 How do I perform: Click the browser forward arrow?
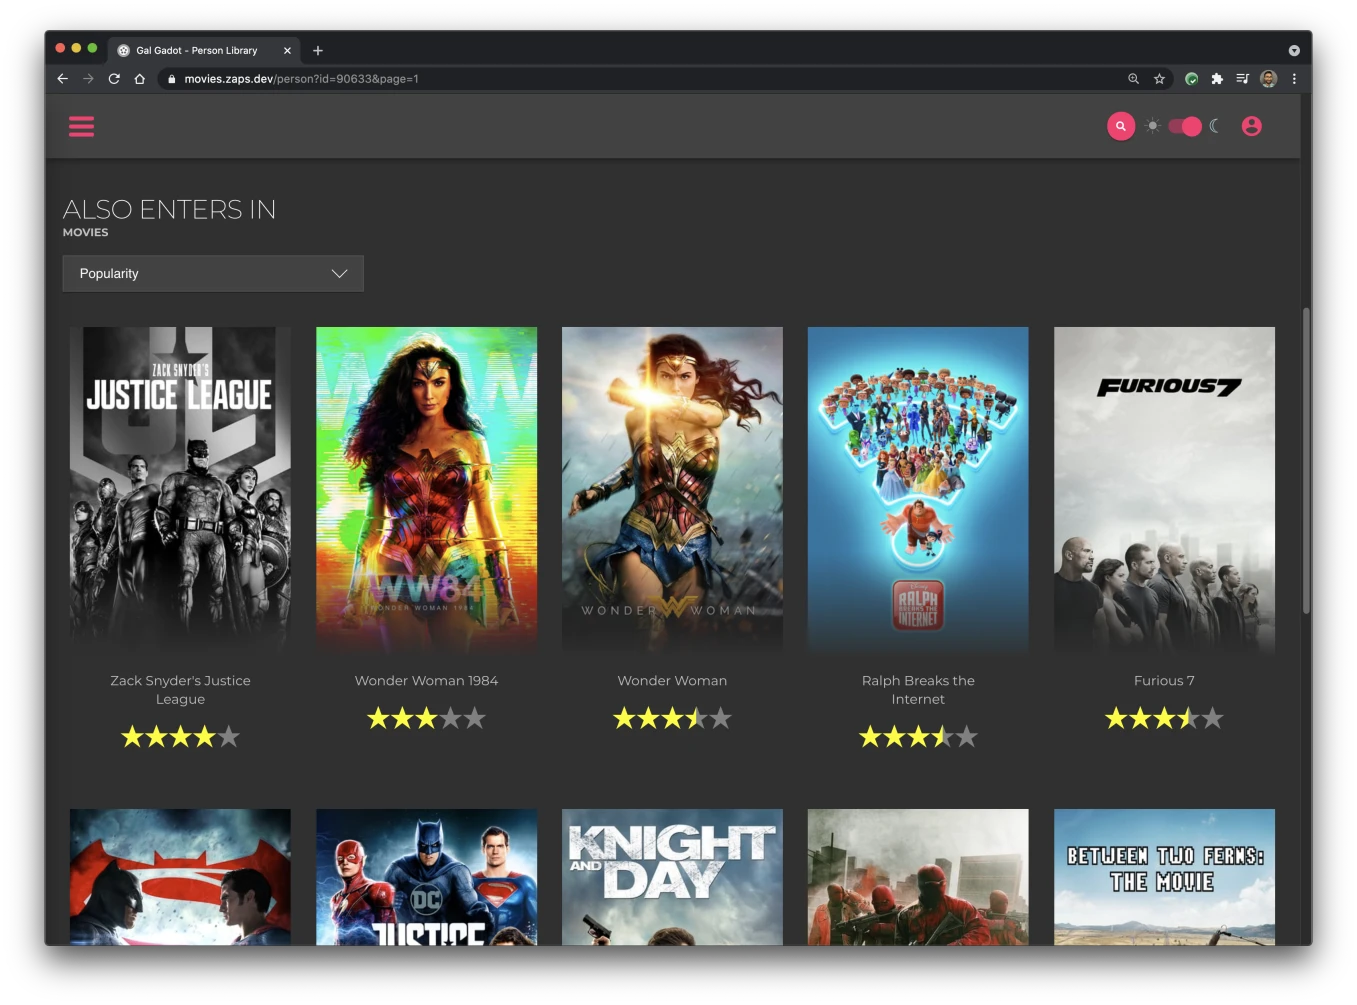(x=88, y=79)
